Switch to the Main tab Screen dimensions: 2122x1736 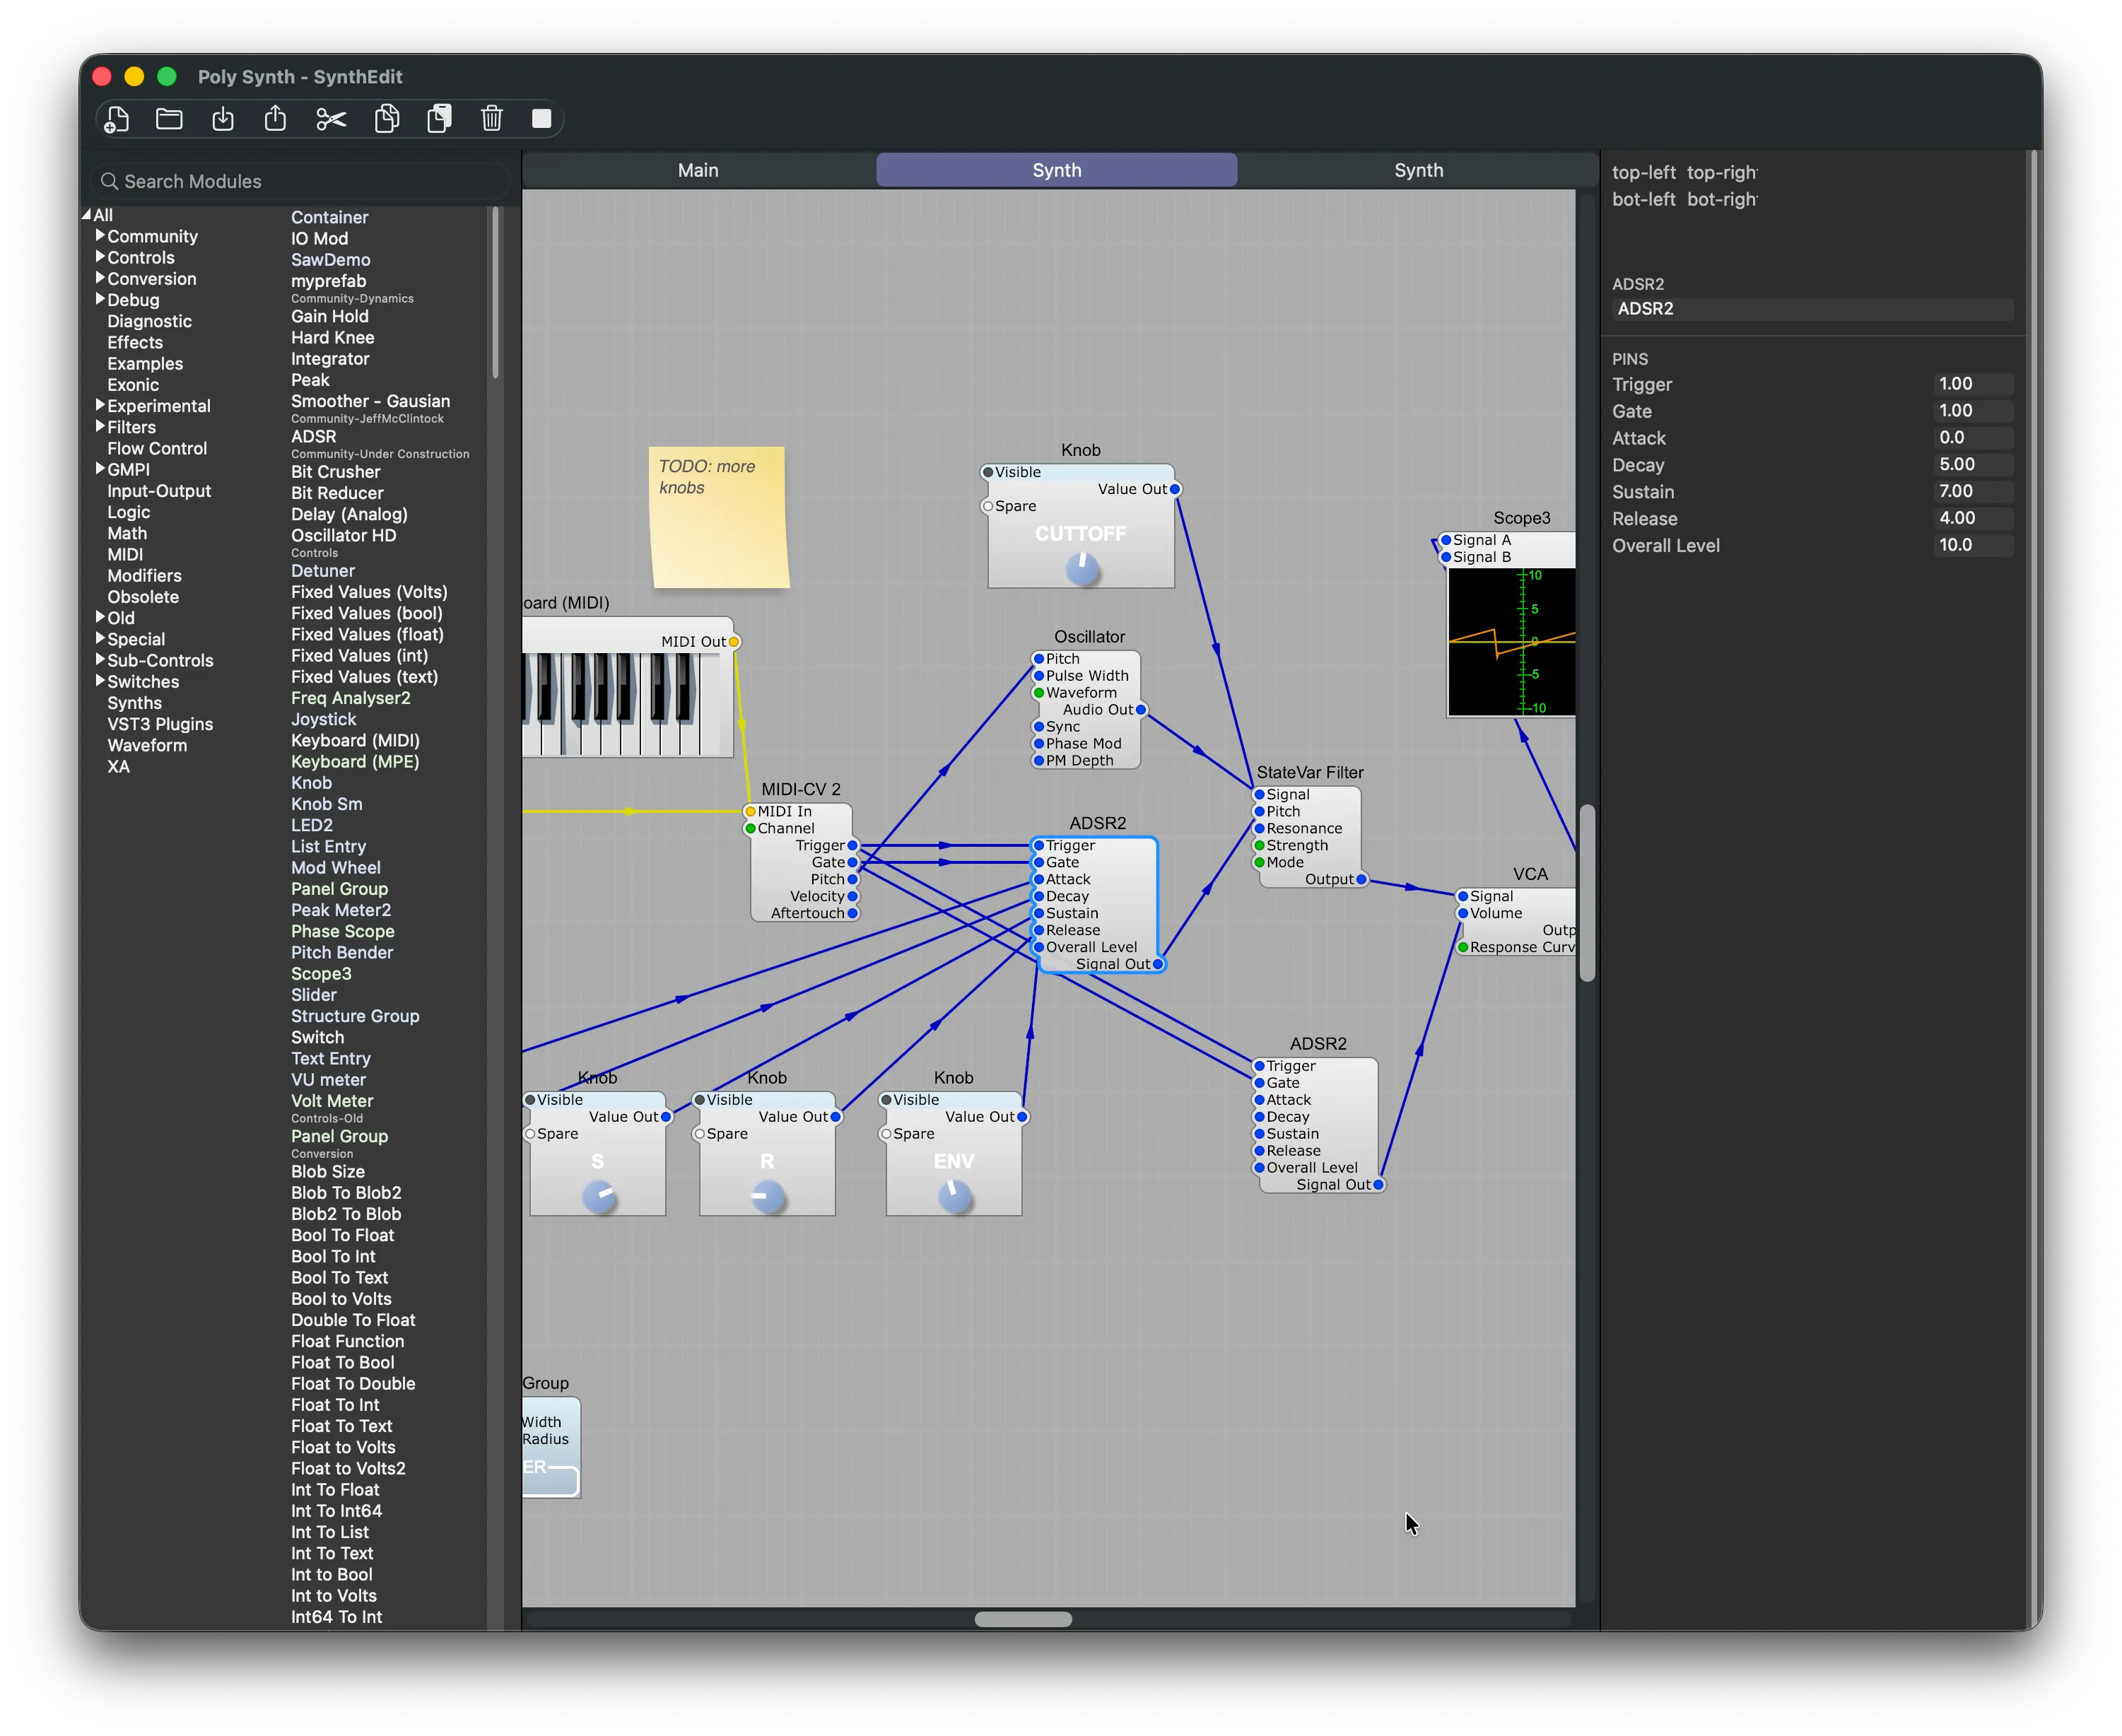698,170
